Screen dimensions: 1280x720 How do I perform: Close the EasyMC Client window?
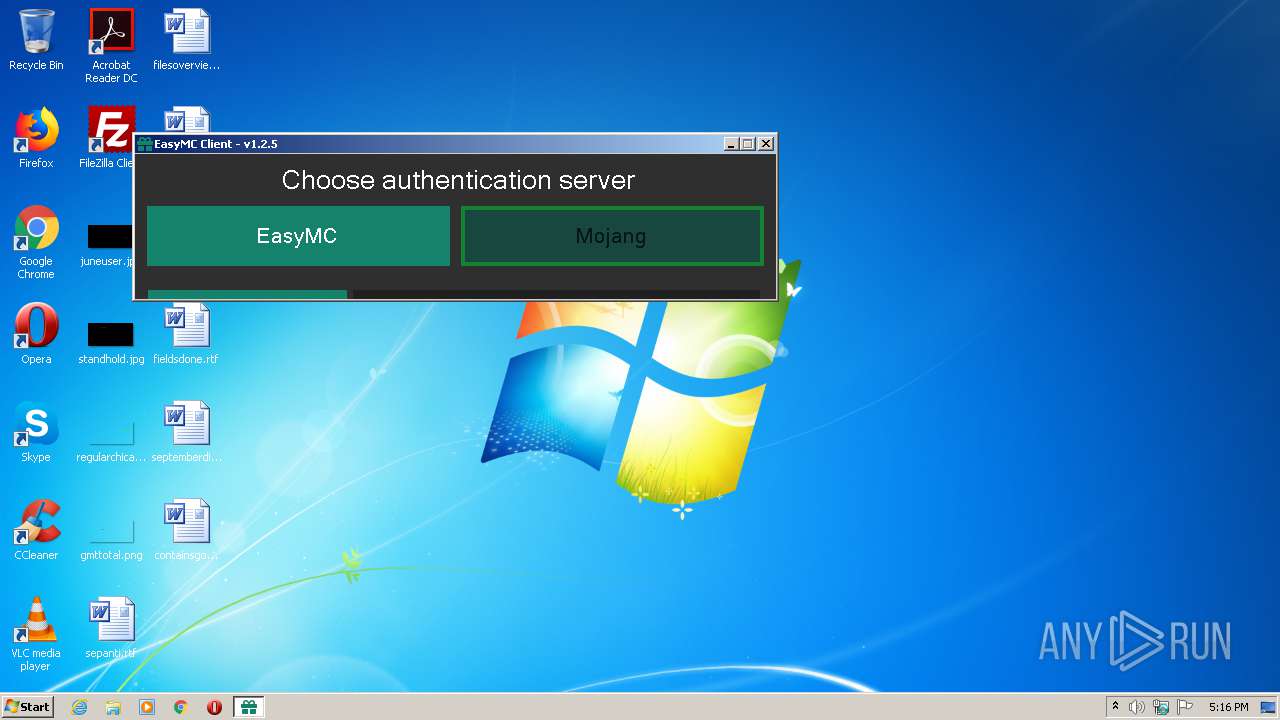click(x=766, y=144)
